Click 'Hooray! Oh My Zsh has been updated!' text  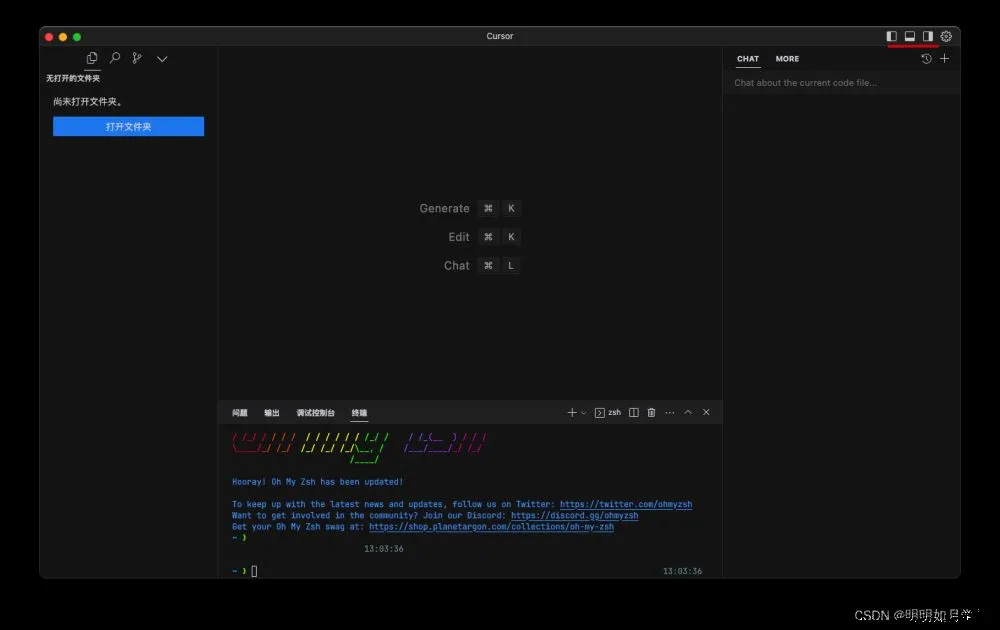click(x=317, y=482)
